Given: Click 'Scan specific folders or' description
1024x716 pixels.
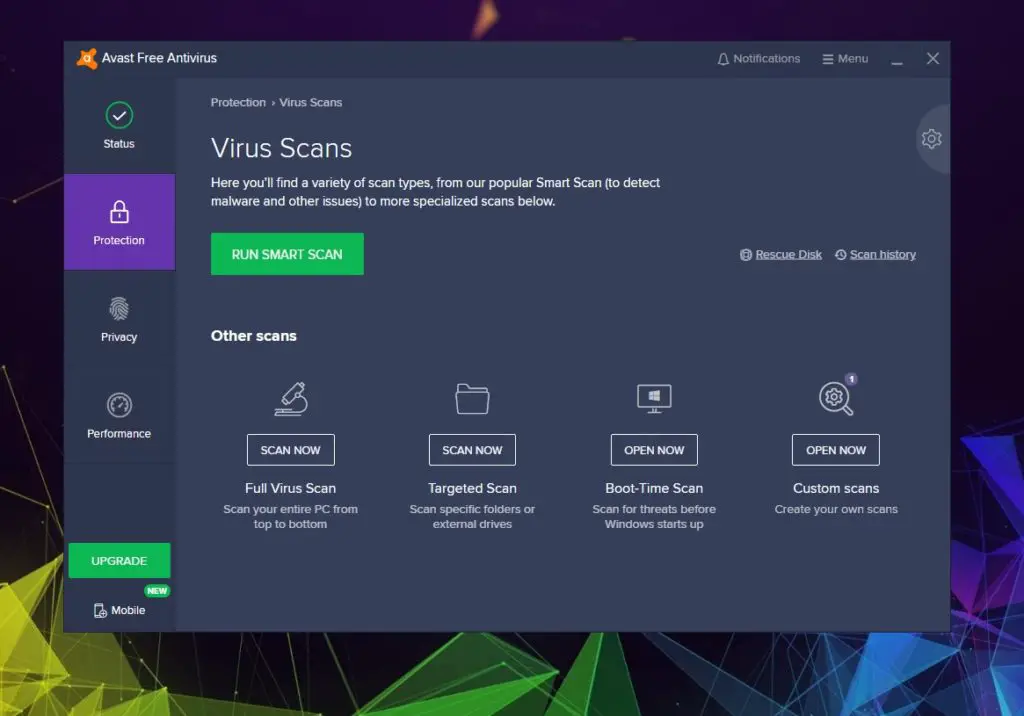Looking at the screenshot, I should 472,509.
